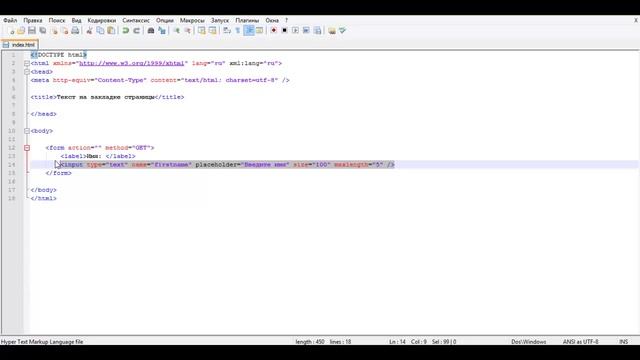The height and width of the screenshot is (360, 640).
Task: Click the Paste toolbar icon
Action: 111,31
